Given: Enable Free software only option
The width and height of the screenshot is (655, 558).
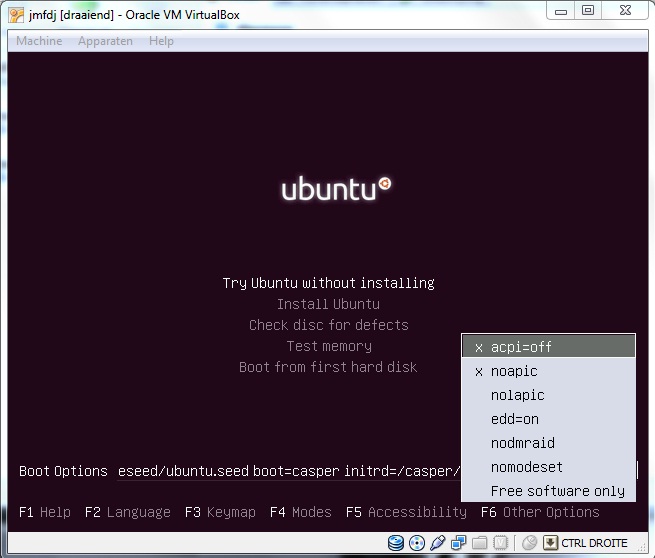Looking at the screenshot, I should (x=548, y=491).
